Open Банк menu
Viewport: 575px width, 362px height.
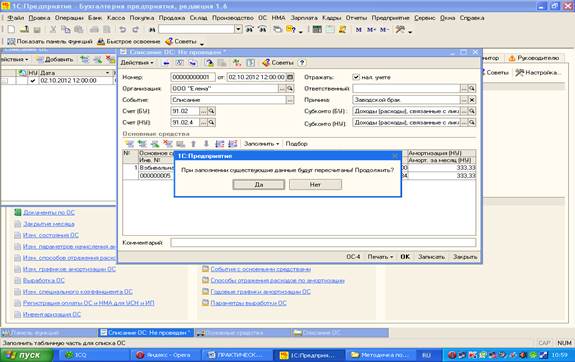click(95, 18)
